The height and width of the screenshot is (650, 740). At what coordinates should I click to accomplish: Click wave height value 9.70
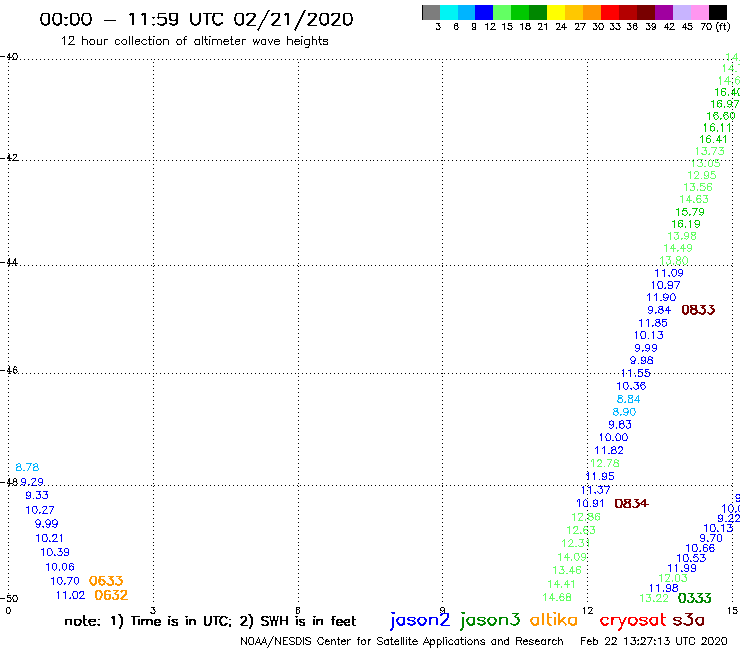point(711,538)
